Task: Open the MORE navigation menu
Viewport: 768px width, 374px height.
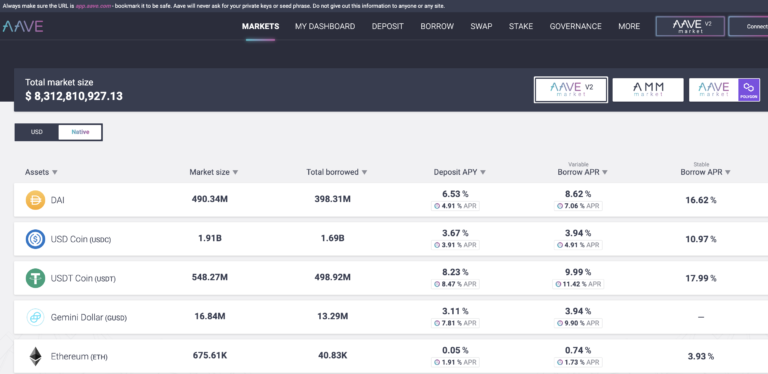Action: pos(629,26)
